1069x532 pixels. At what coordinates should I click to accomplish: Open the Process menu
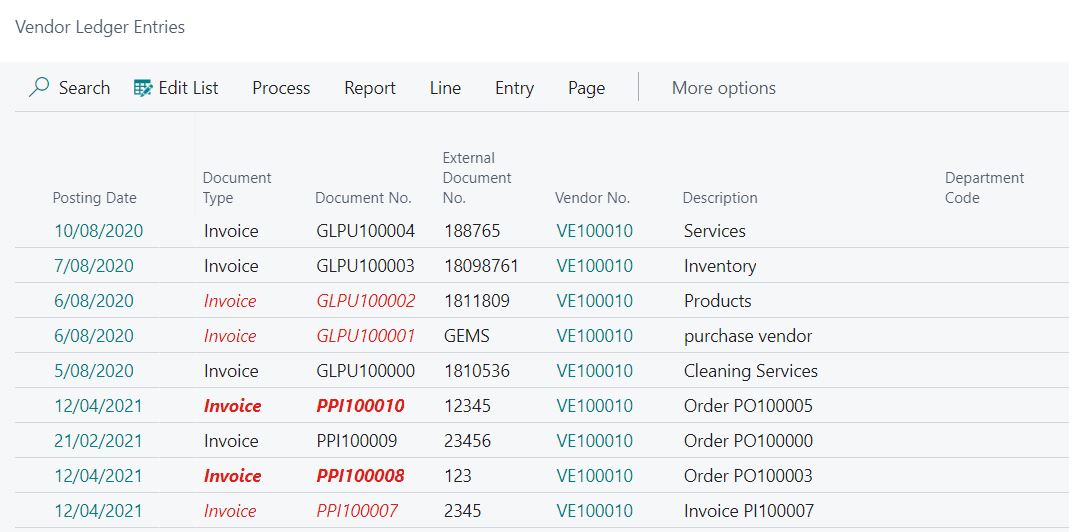point(281,88)
